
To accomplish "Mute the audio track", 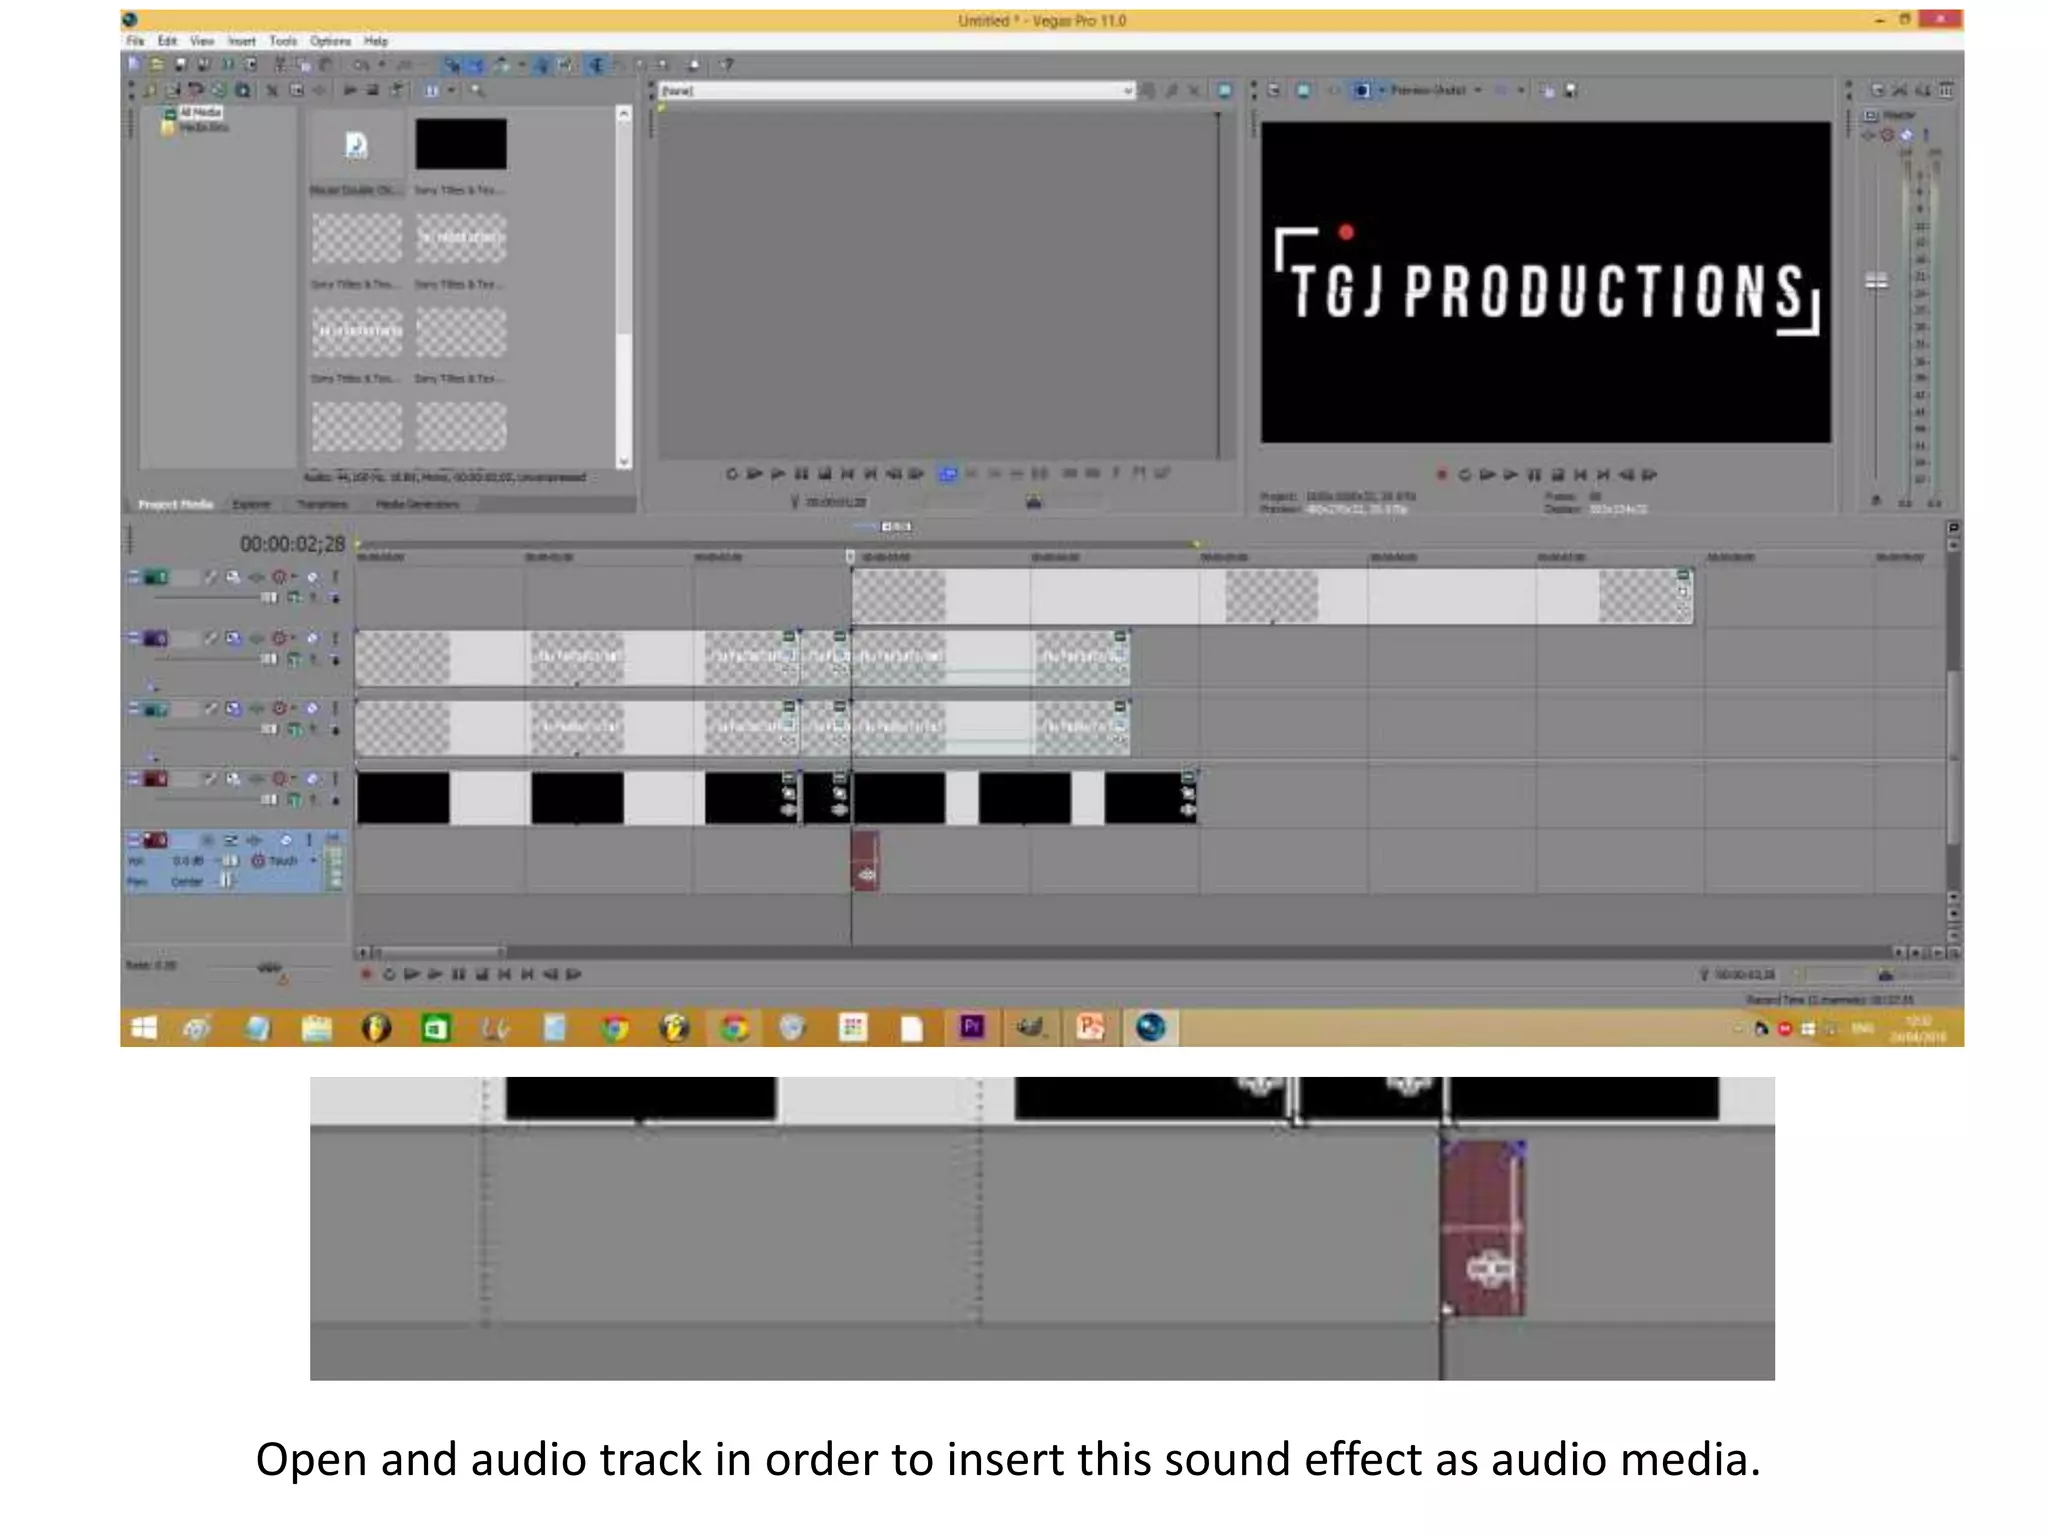I will tap(285, 840).
